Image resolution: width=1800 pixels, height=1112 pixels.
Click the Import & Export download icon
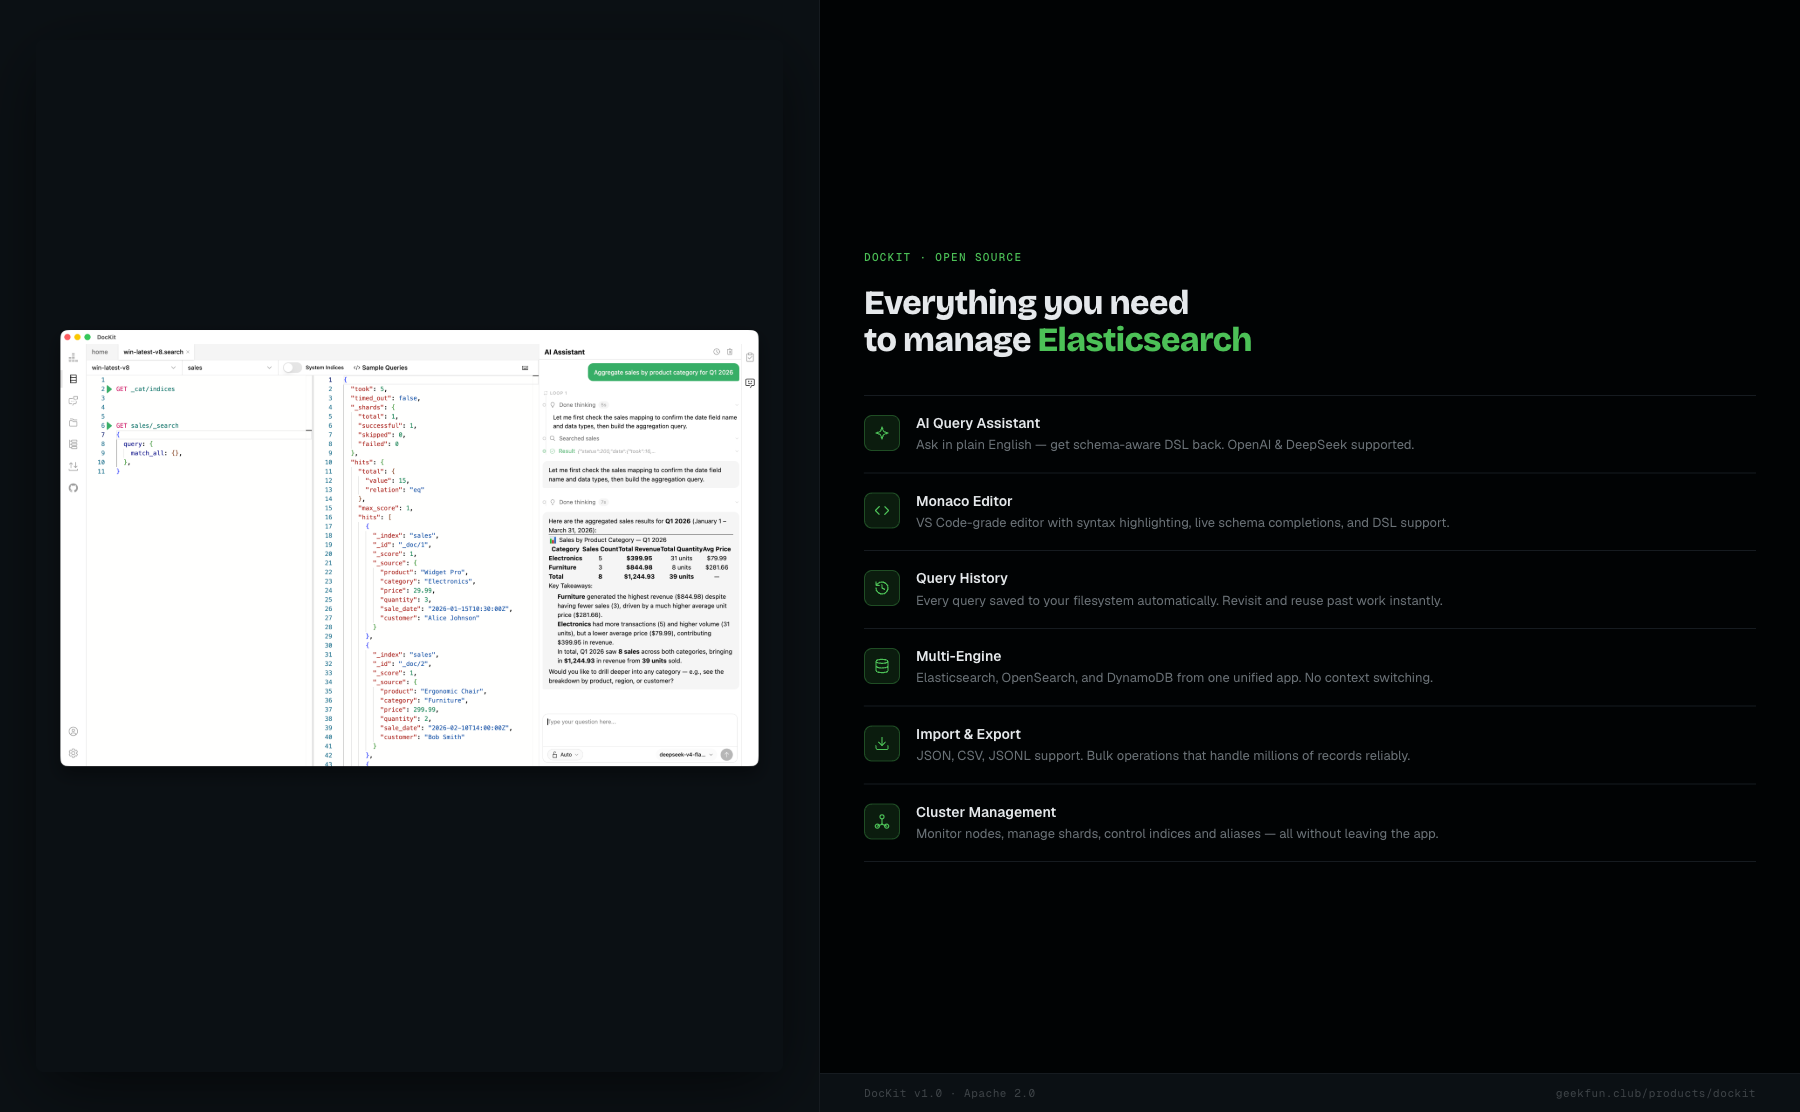882,744
